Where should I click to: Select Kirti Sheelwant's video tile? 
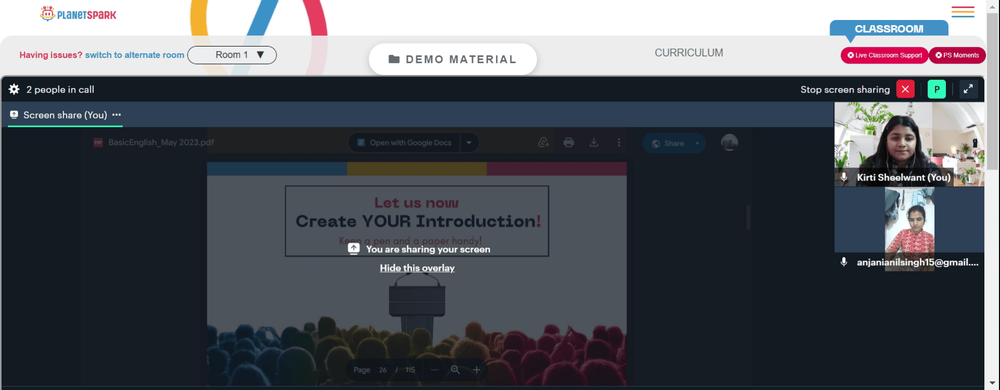[909, 144]
